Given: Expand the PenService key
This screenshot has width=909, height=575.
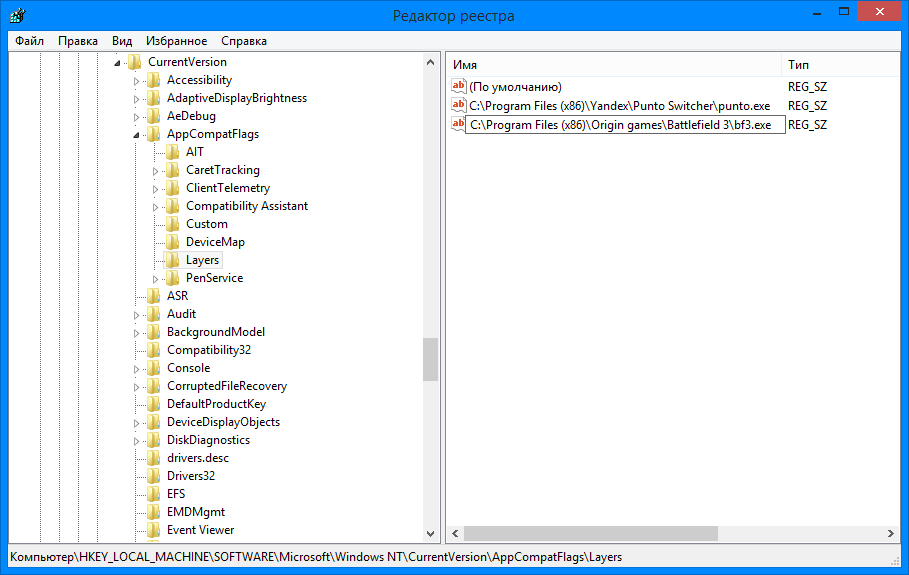Looking at the screenshot, I should point(155,279).
